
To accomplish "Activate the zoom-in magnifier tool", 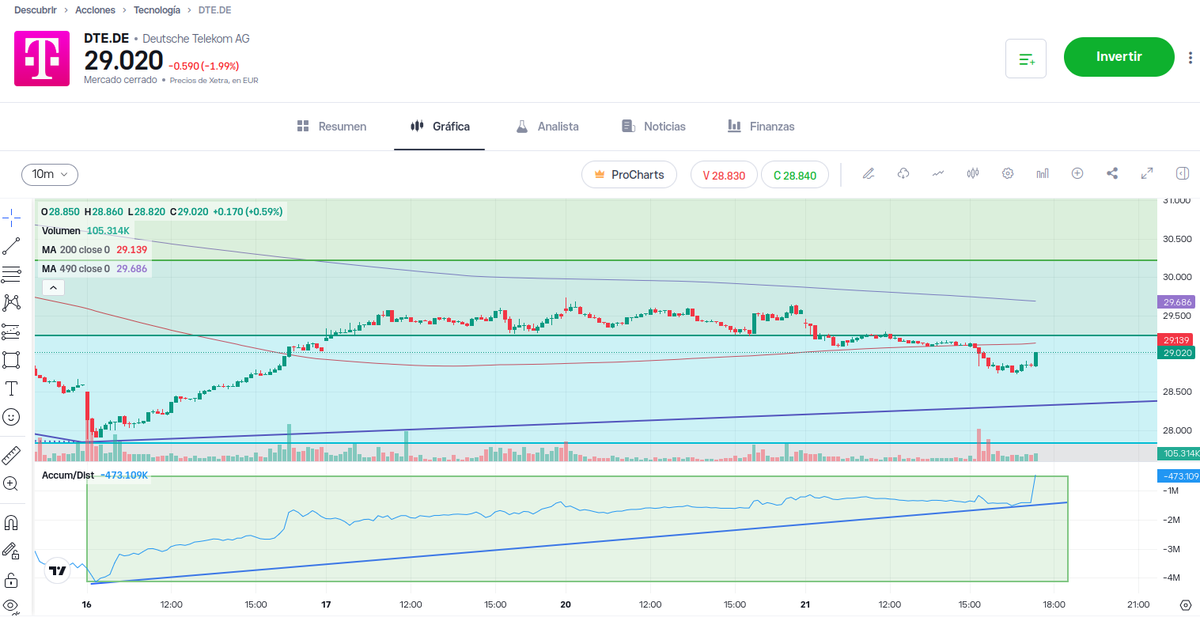I will point(11,484).
